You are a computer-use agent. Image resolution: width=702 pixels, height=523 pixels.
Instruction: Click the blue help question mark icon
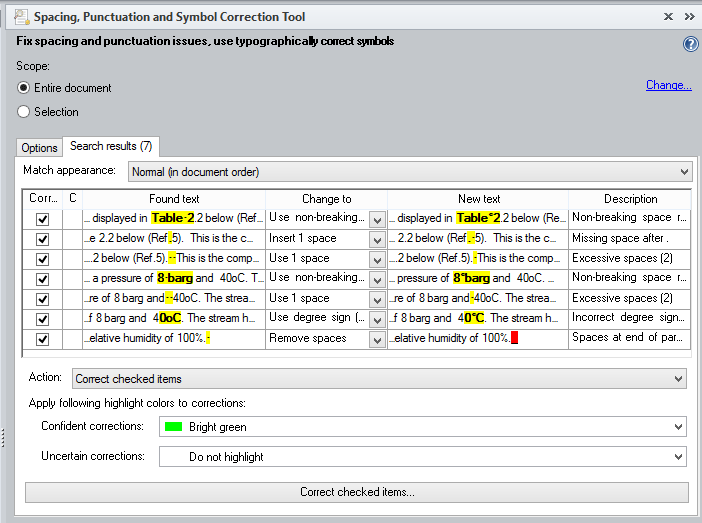pyautogui.click(x=690, y=44)
